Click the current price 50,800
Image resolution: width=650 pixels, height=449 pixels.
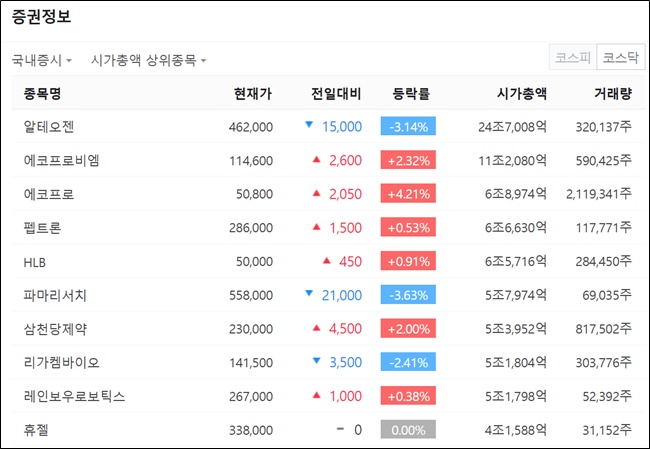(255, 194)
